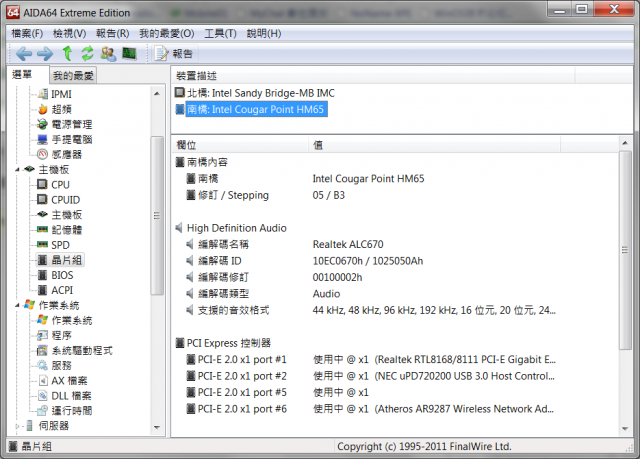Collapse the 主機板 parent node
640x459 pixels.
click(17, 170)
